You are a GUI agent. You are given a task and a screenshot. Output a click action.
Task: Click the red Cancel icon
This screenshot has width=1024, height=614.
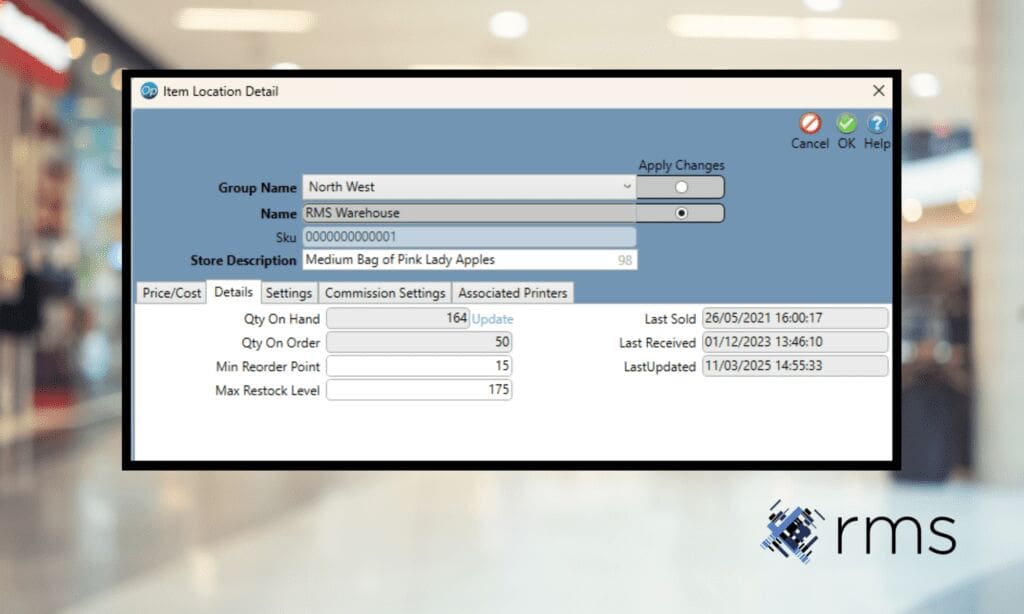810,123
